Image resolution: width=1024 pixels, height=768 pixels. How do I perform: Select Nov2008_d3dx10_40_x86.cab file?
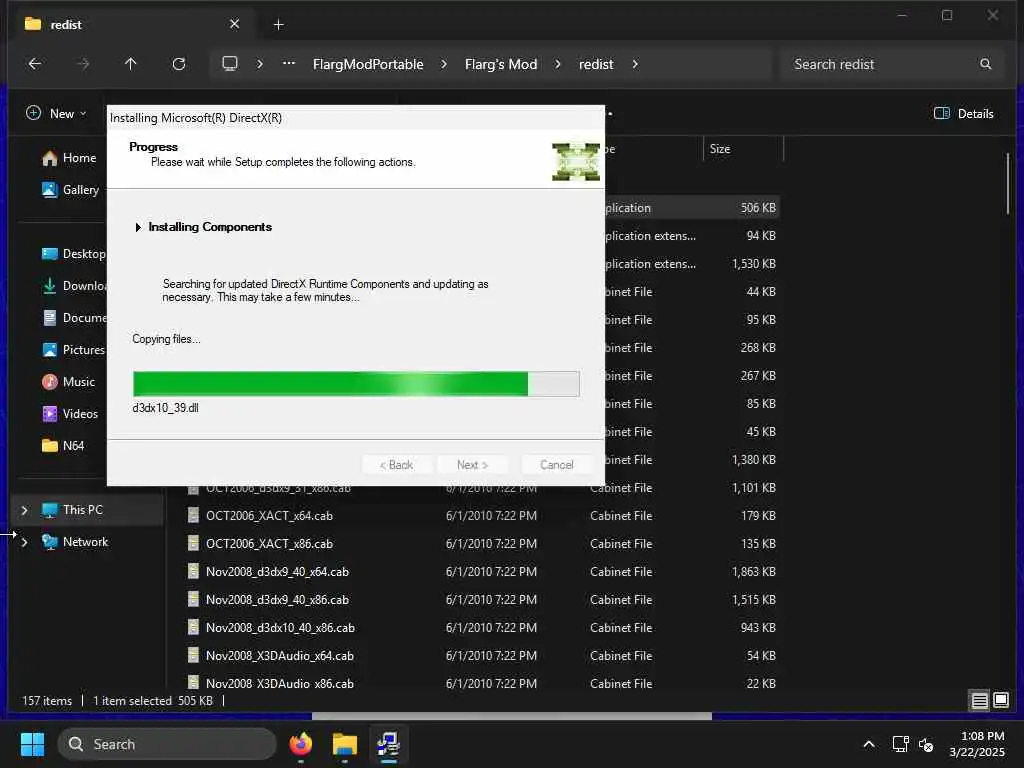pyautogui.click(x=280, y=628)
